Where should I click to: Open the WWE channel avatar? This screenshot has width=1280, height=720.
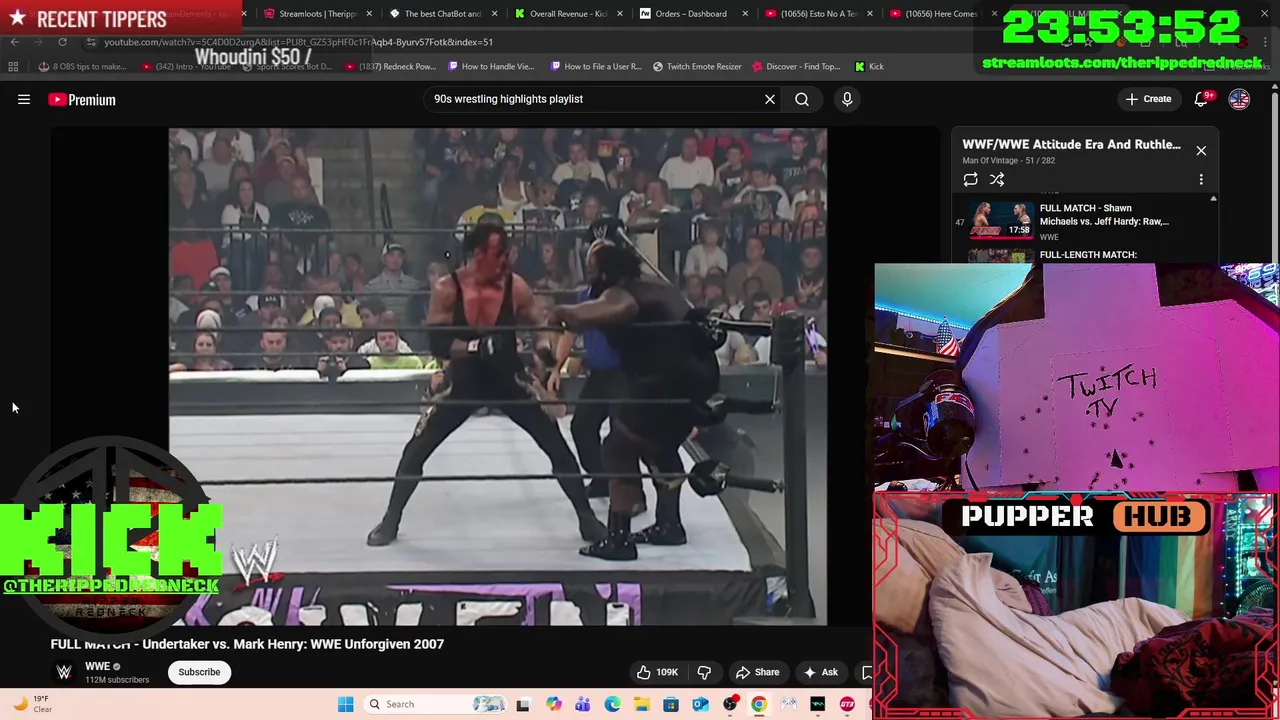point(64,672)
